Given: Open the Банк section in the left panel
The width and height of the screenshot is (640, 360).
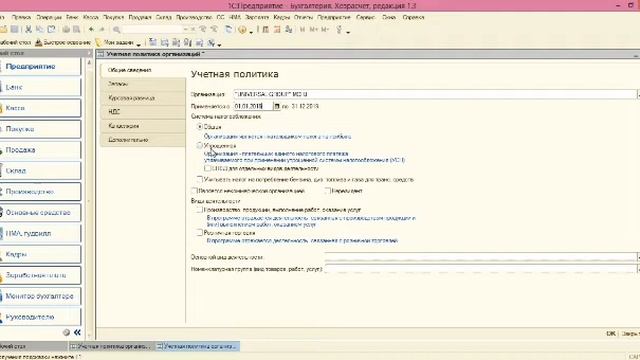Looking at the screenshot, I should (x=40, y=87).
